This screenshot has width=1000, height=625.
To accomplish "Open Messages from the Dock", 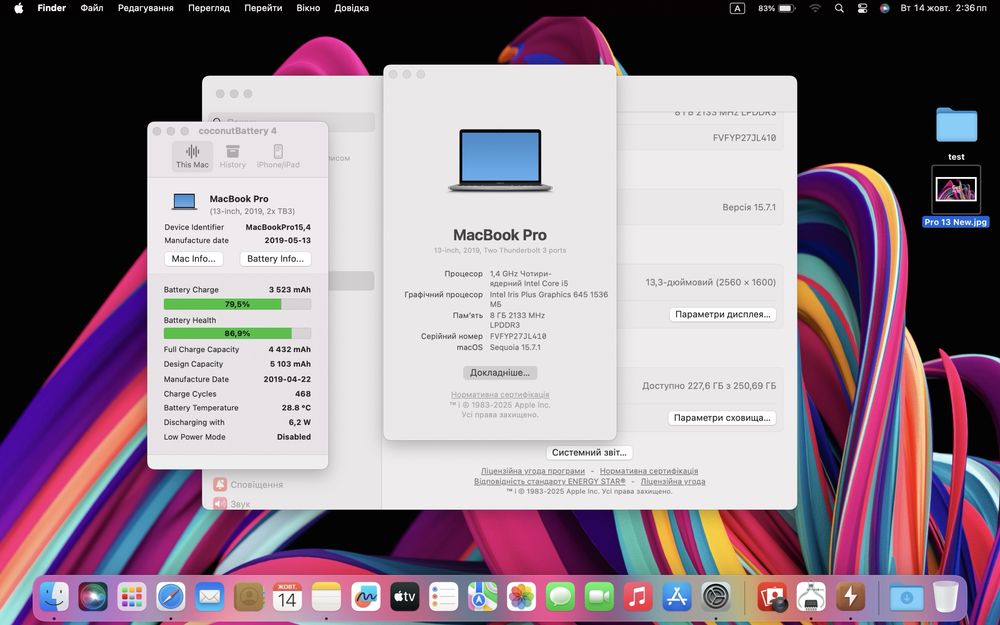I will pos(560,597).
